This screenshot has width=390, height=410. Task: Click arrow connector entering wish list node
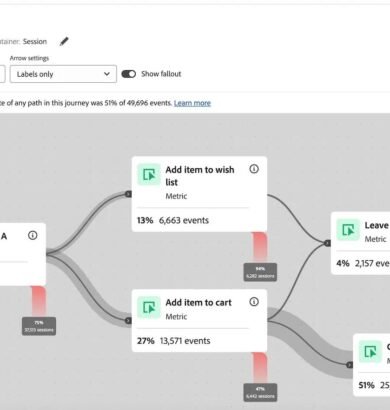coord(128,194)
